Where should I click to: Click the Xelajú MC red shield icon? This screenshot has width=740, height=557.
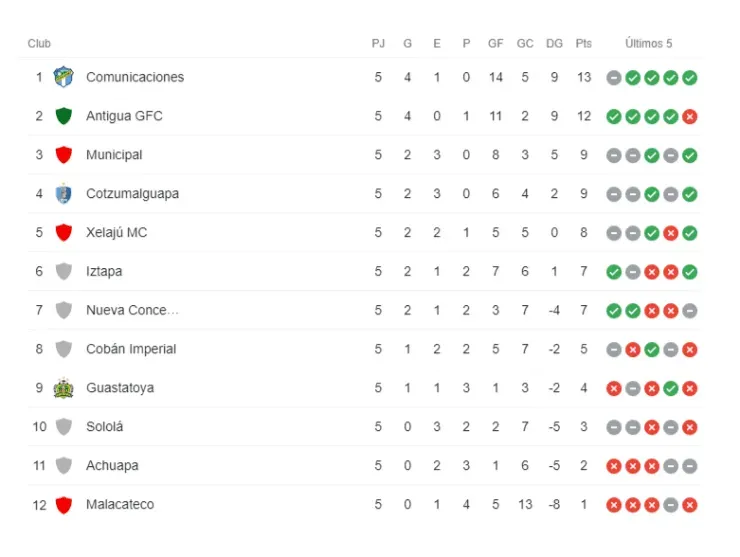[x=64, y=232]
